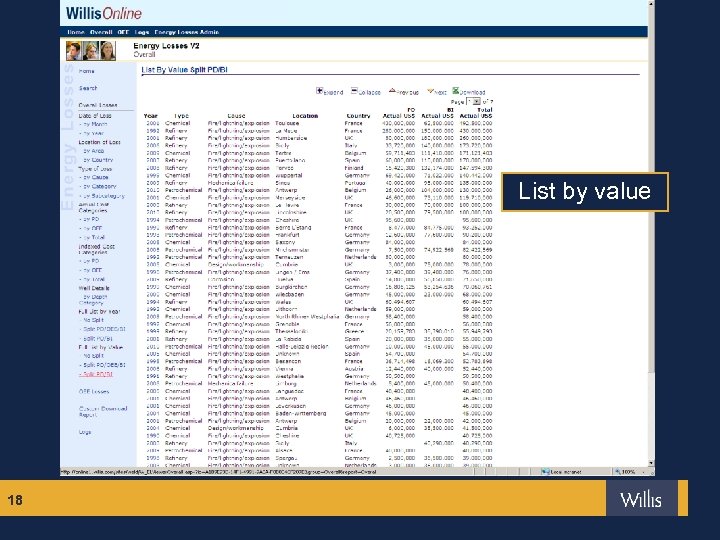Open Type of Loss by Subcategory

pyautogui.click(x=102, y=196)
